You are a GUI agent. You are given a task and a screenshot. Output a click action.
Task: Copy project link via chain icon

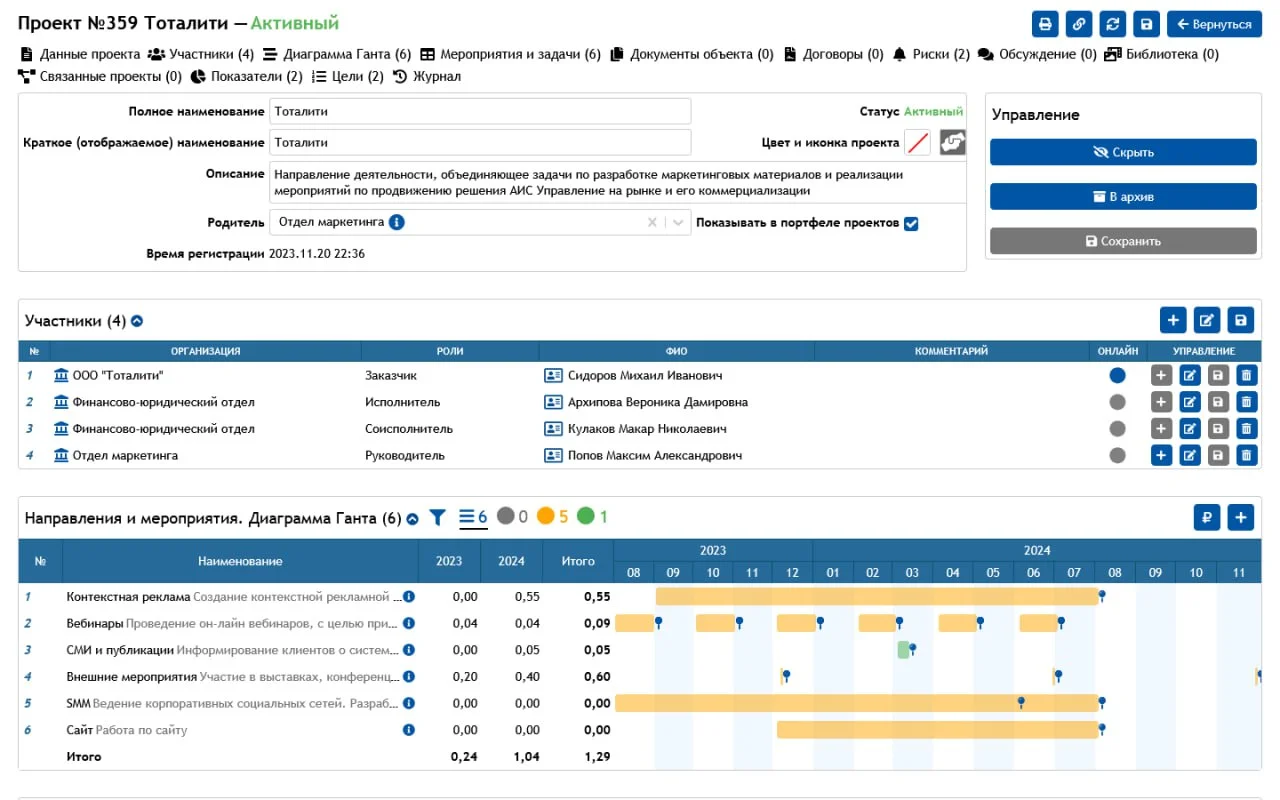point(1079,24)
